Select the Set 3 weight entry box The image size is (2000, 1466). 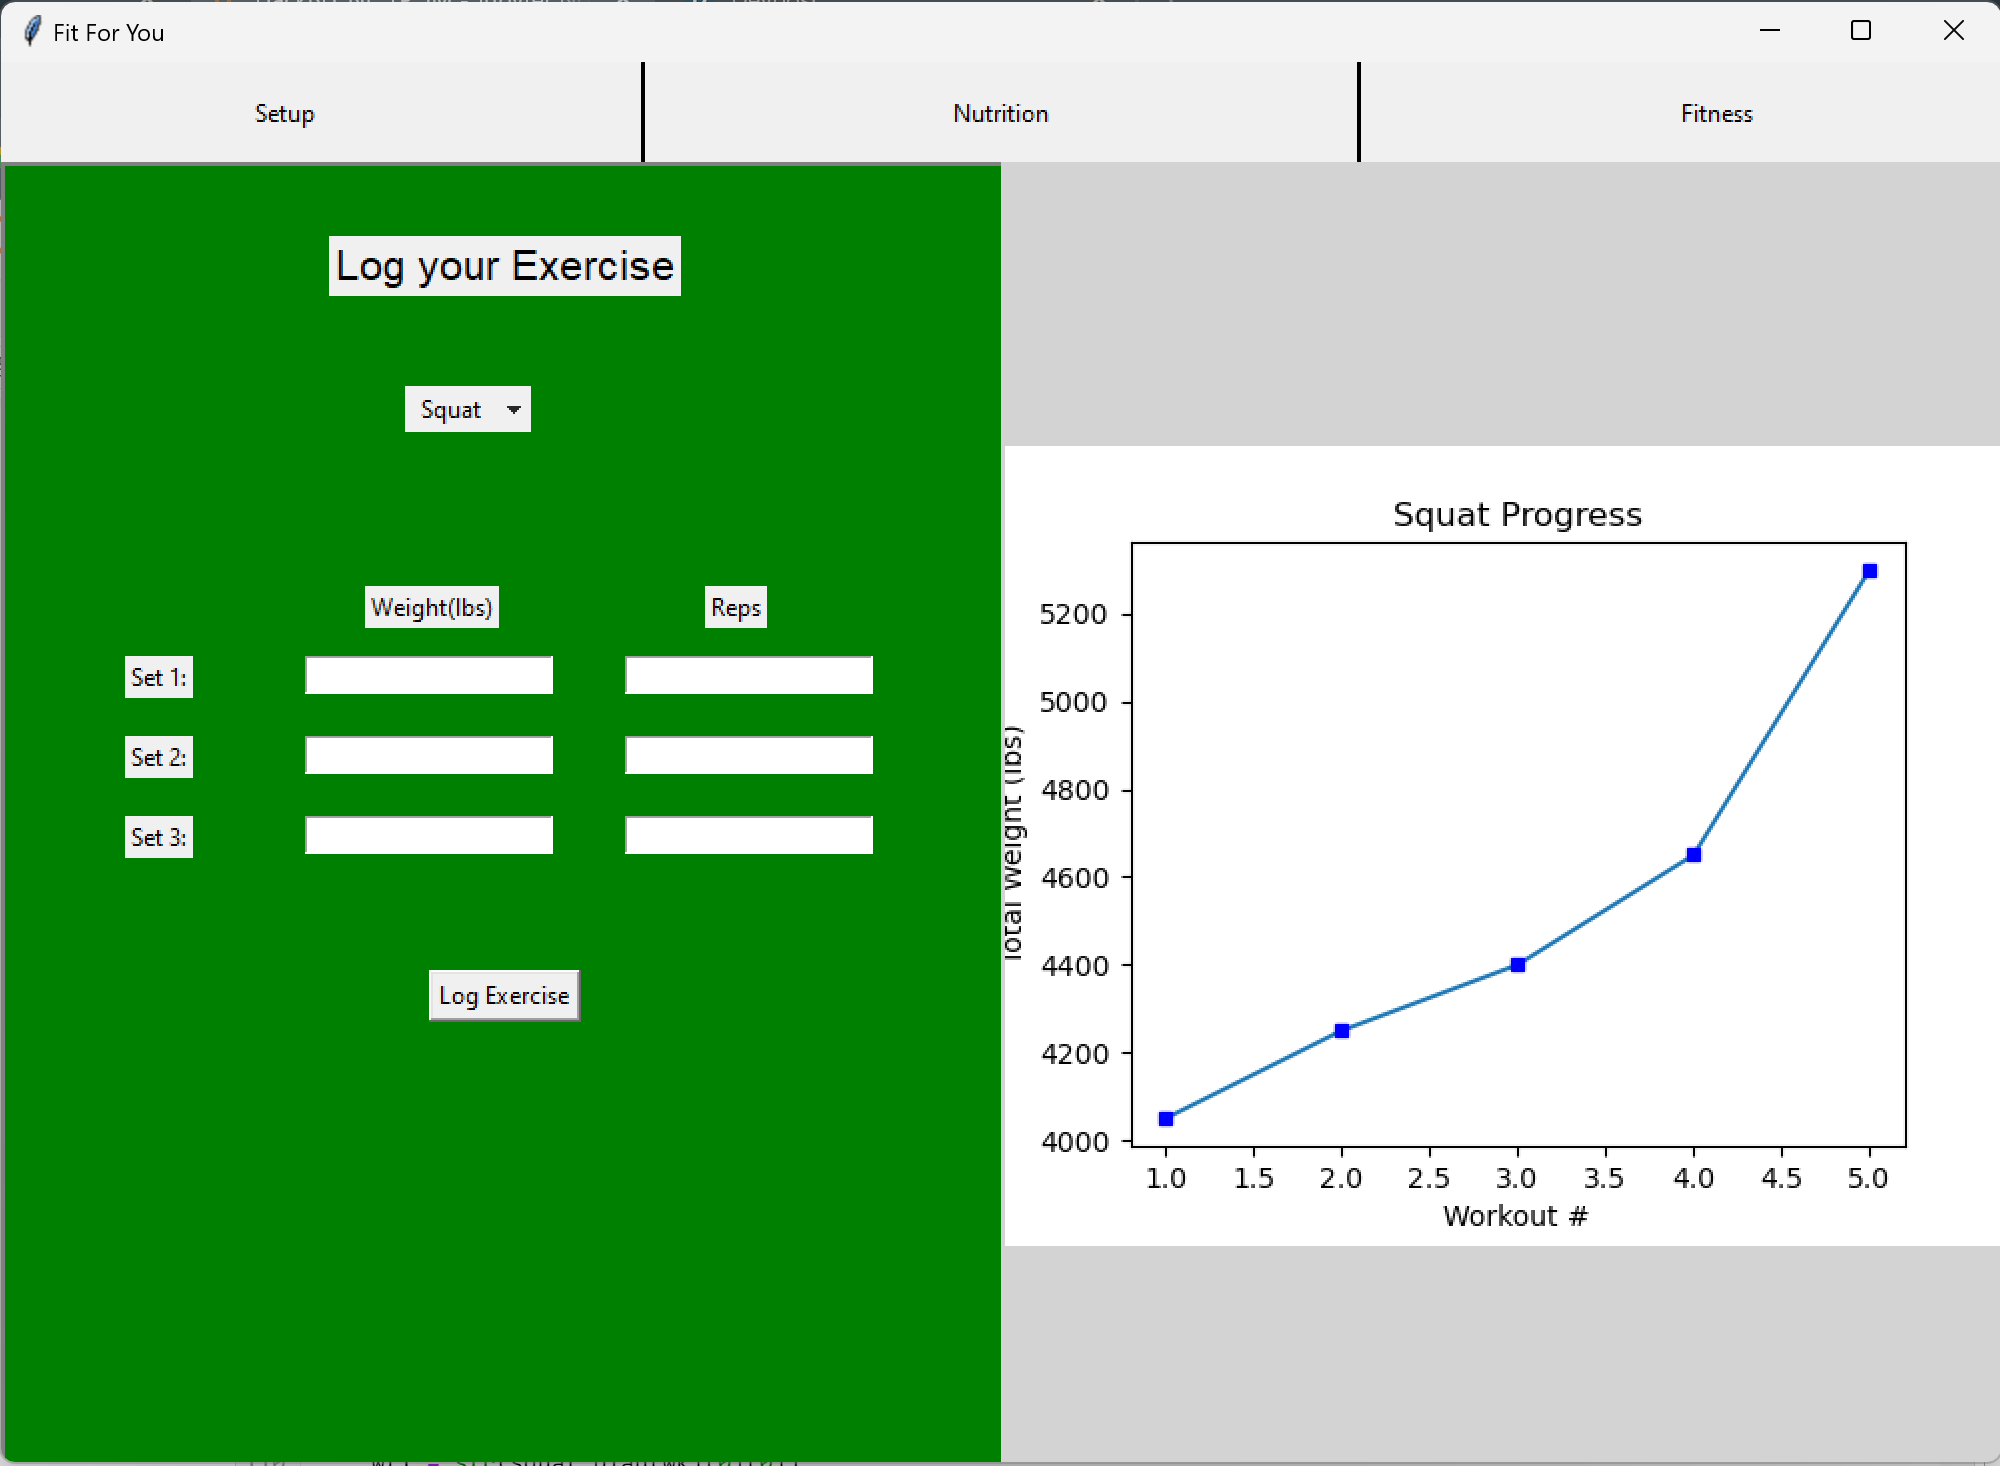(x=429, y=836)
